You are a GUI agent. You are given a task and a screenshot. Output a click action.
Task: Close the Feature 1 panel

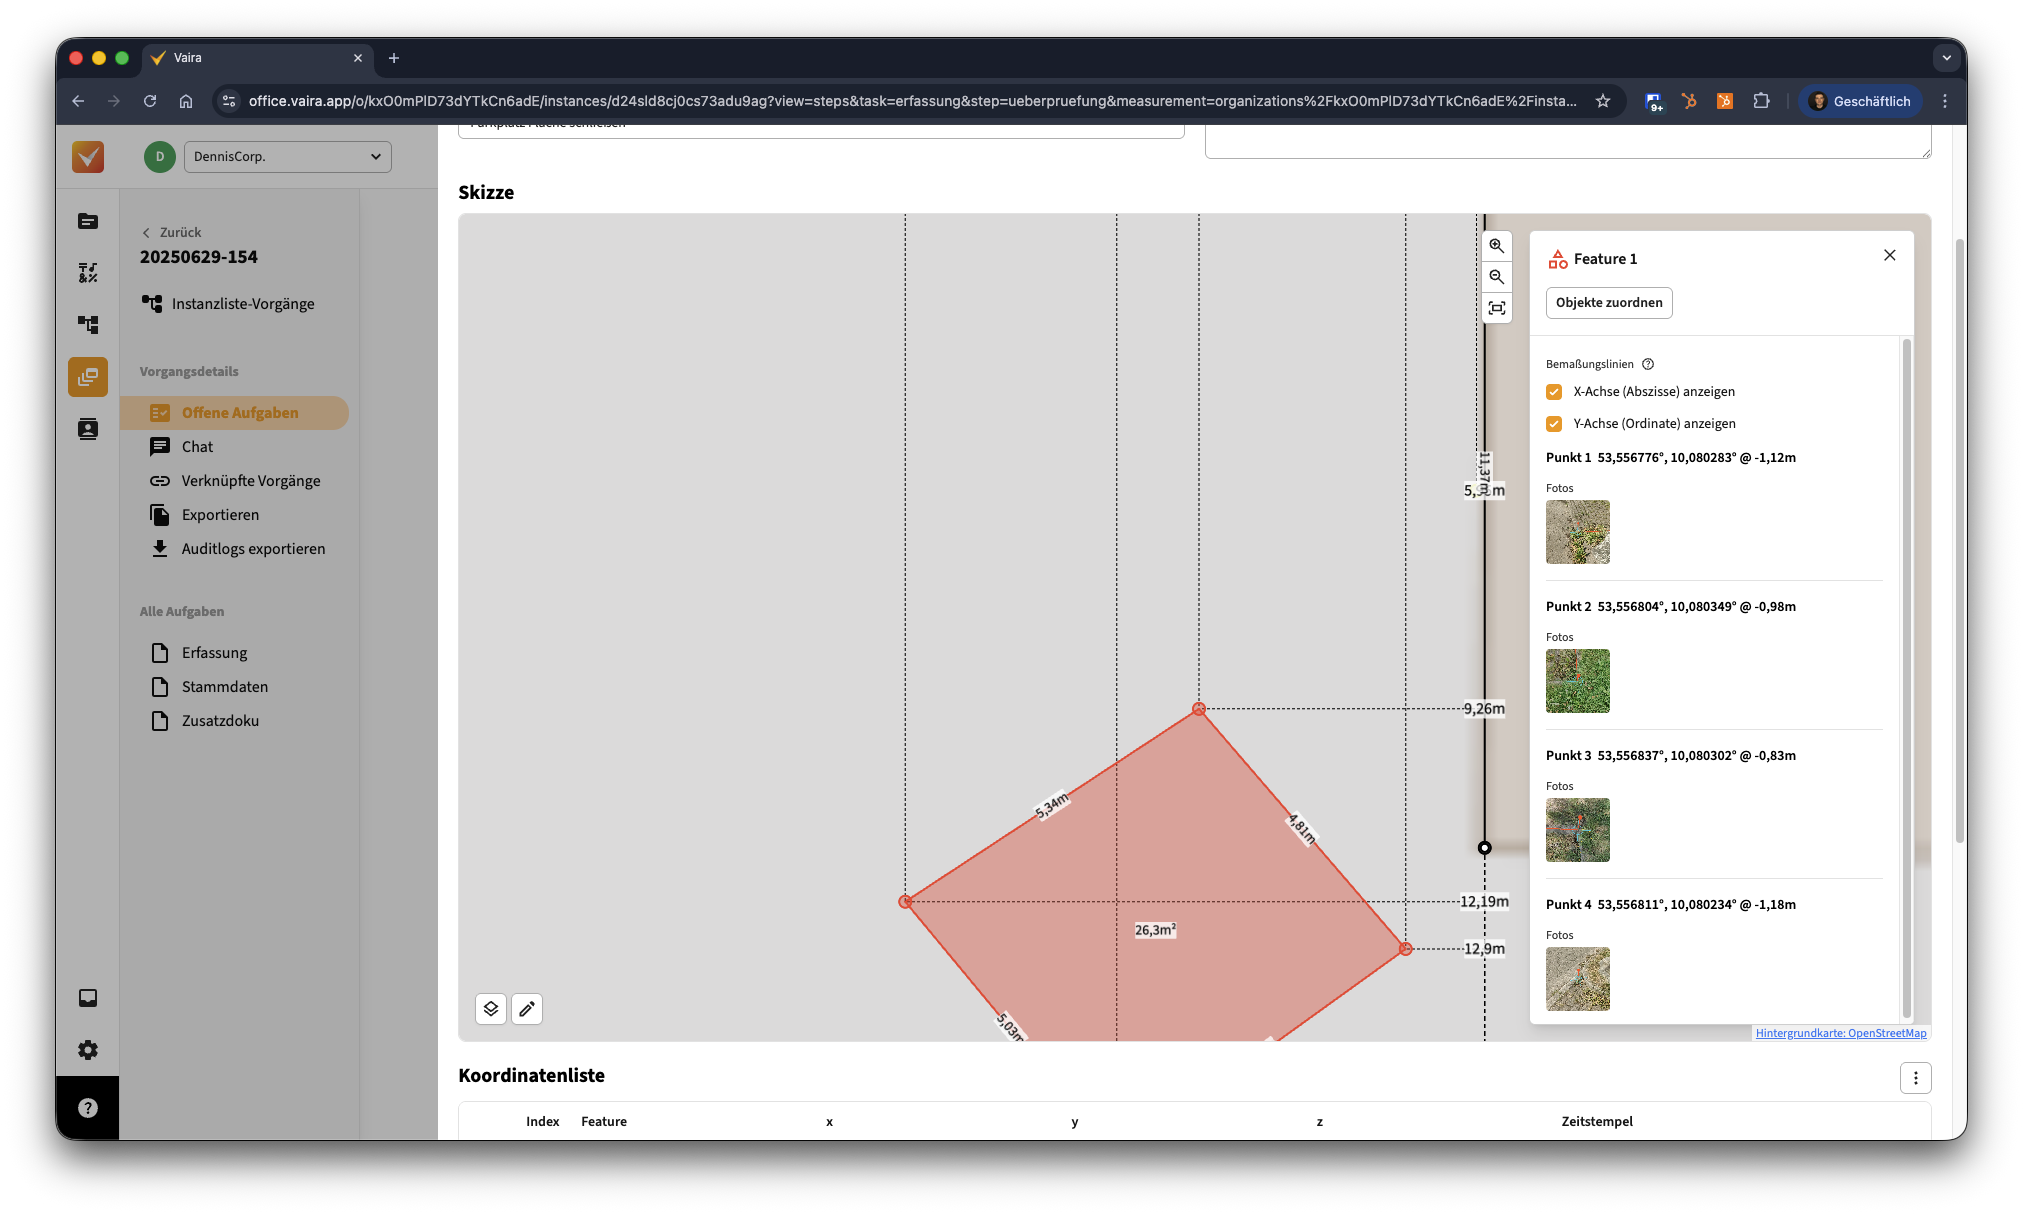click(1889, 256)
